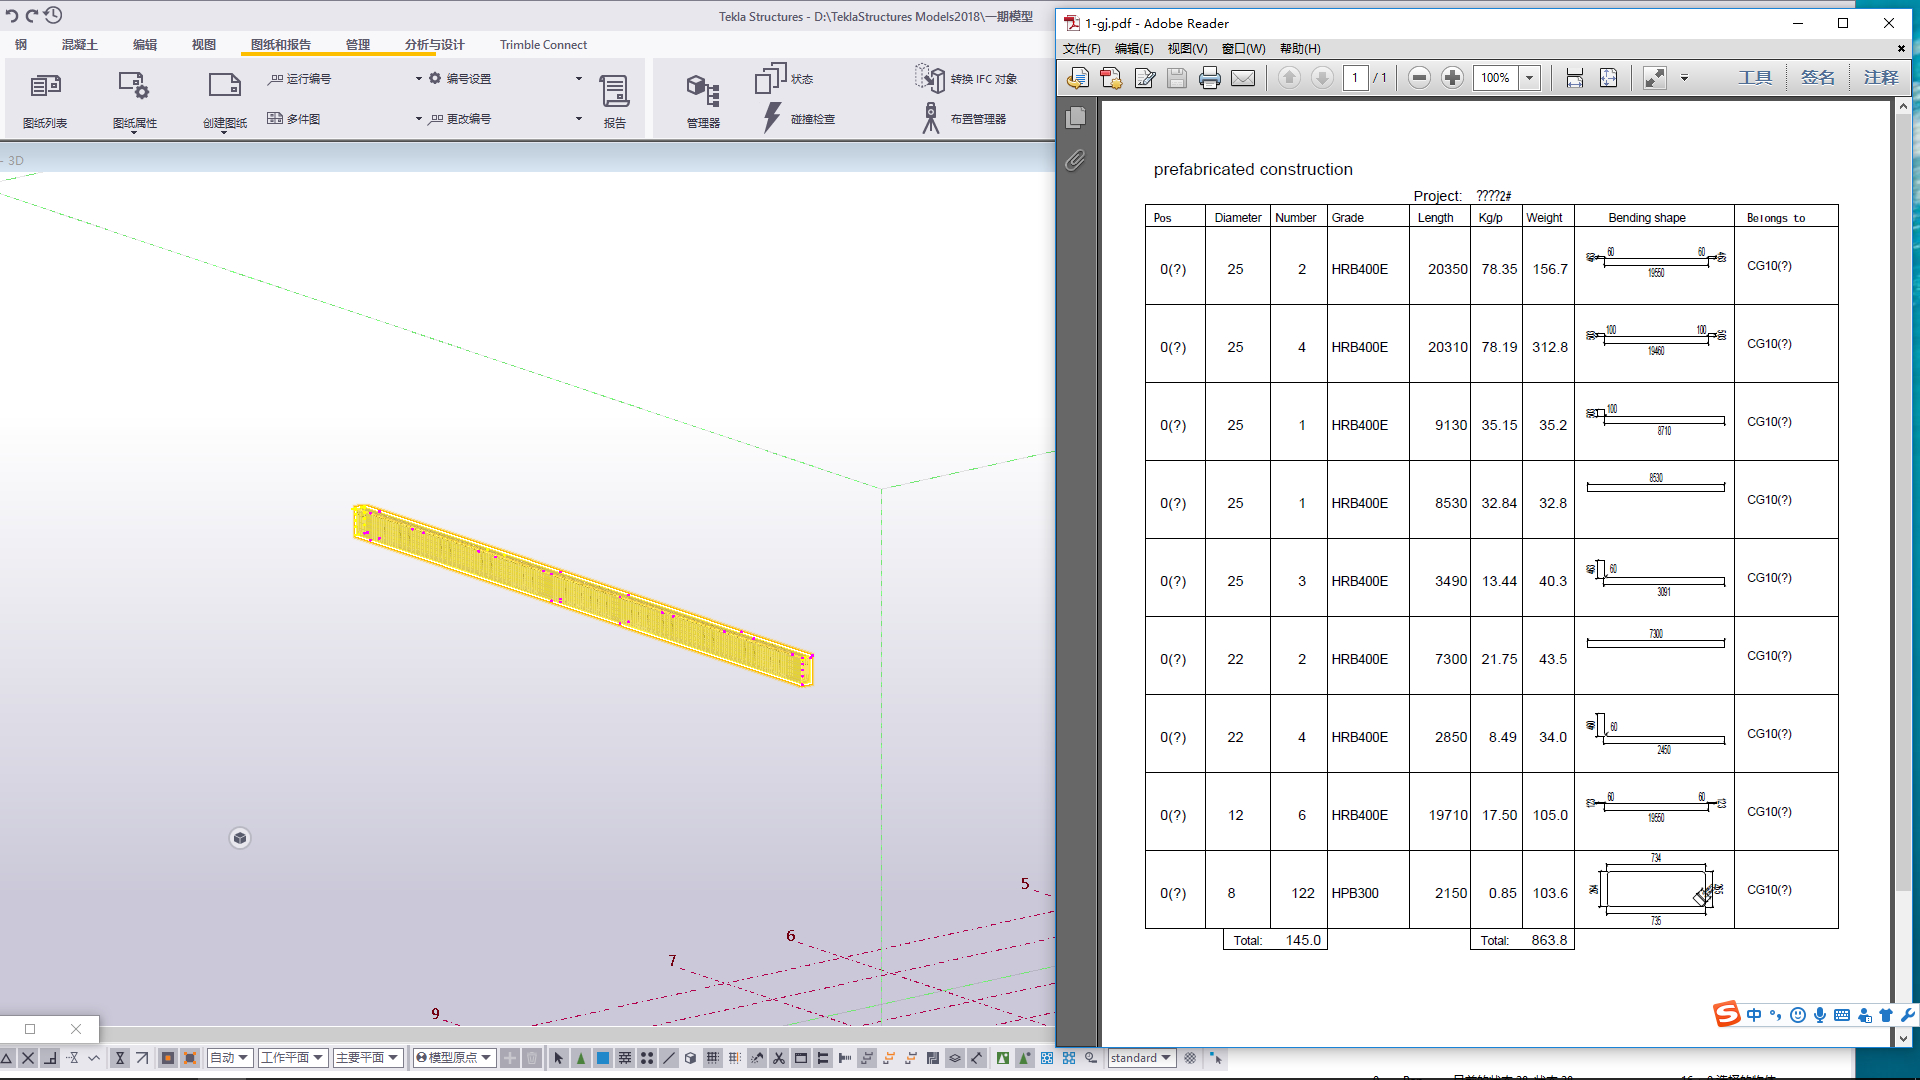Click the 工具 tools pane button

coord(1754,78)
